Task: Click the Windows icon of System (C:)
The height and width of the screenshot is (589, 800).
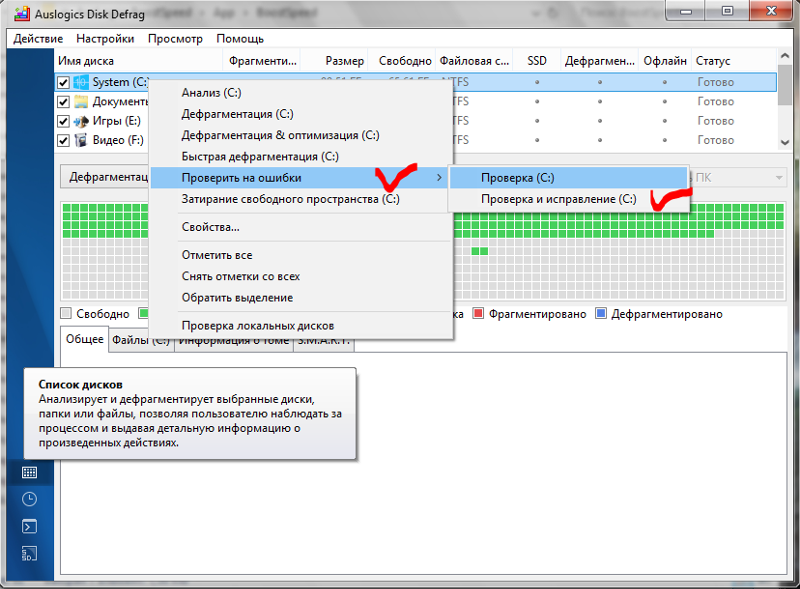Action: coord(81,82)
